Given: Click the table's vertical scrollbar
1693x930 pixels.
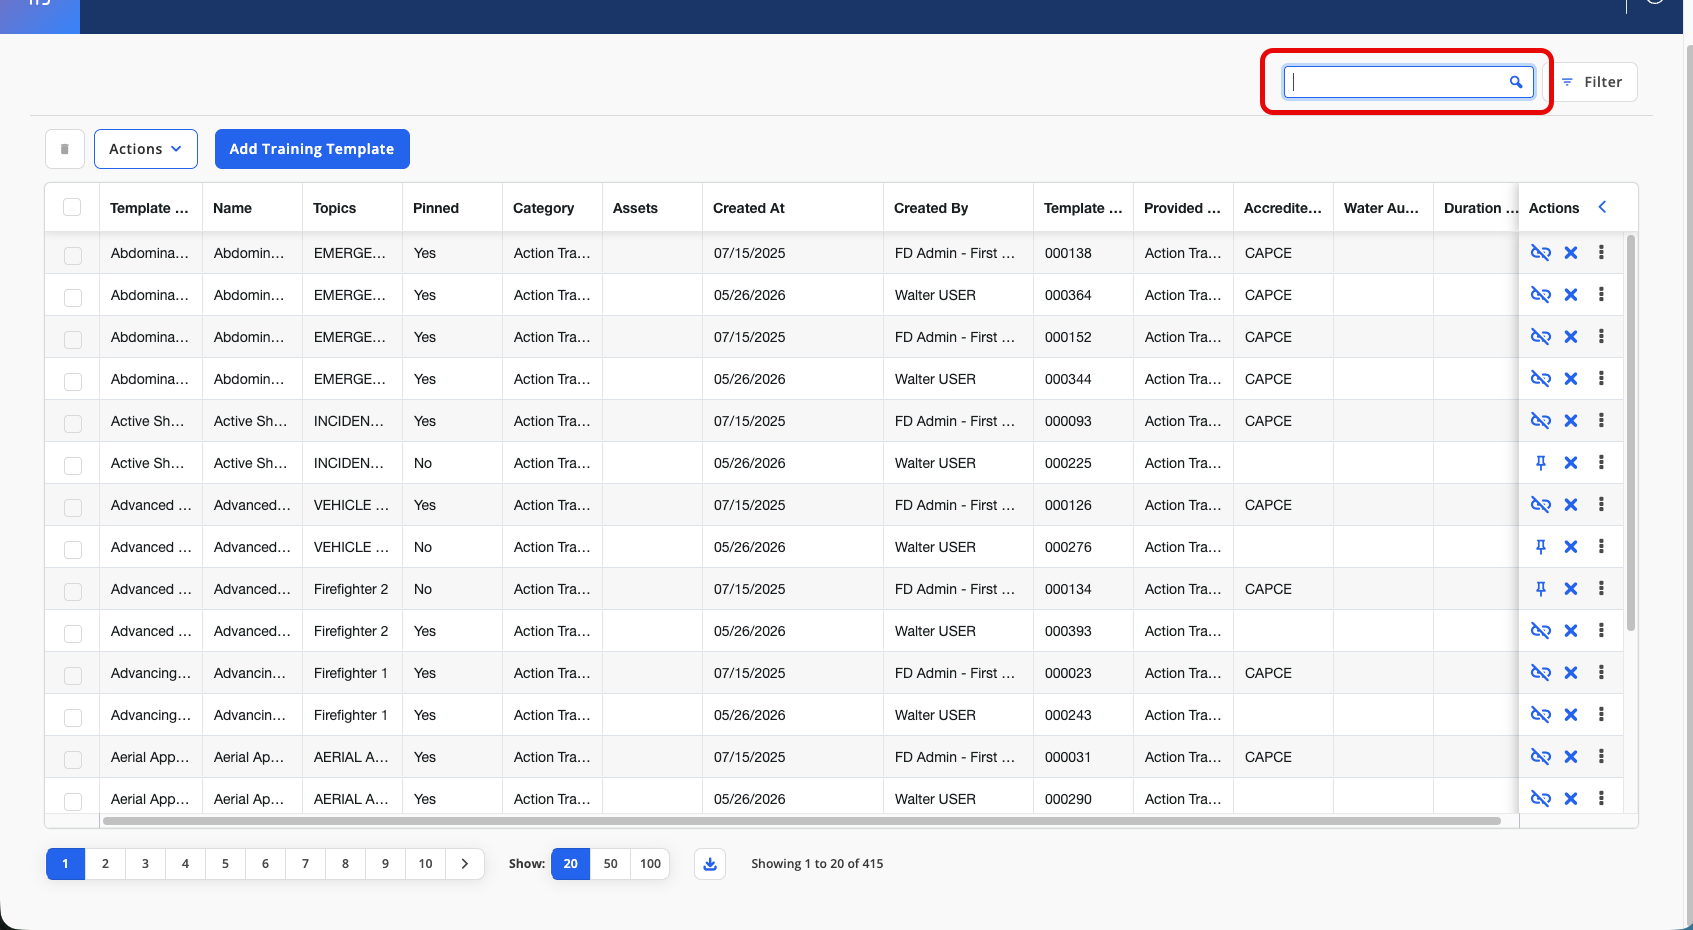Looking at the screenshot, I should pyautogui.click(x=1631, y=433).
